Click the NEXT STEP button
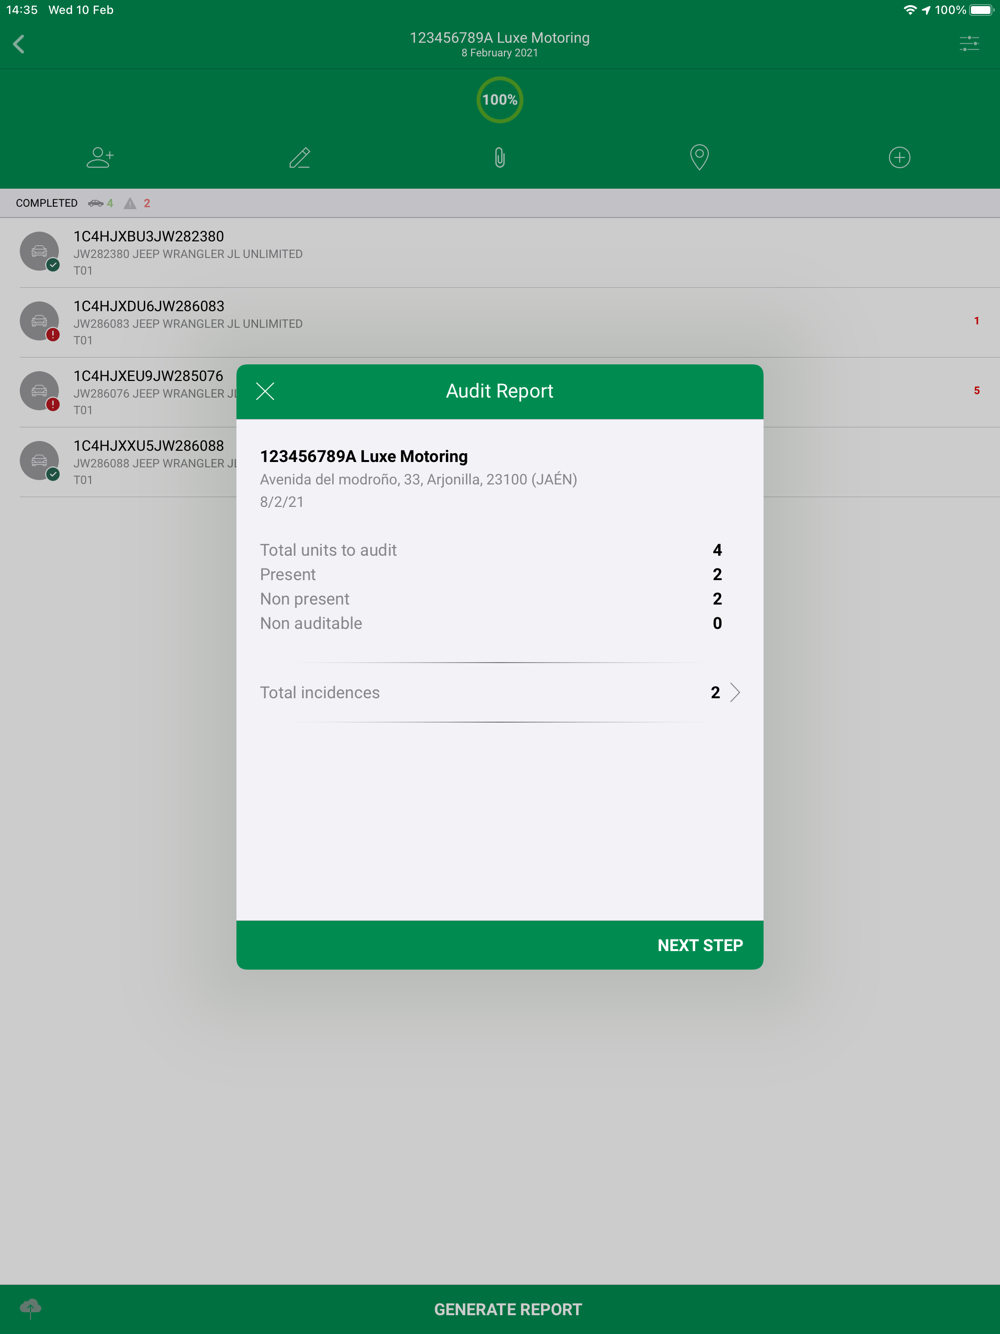 [x=700, y=945]
